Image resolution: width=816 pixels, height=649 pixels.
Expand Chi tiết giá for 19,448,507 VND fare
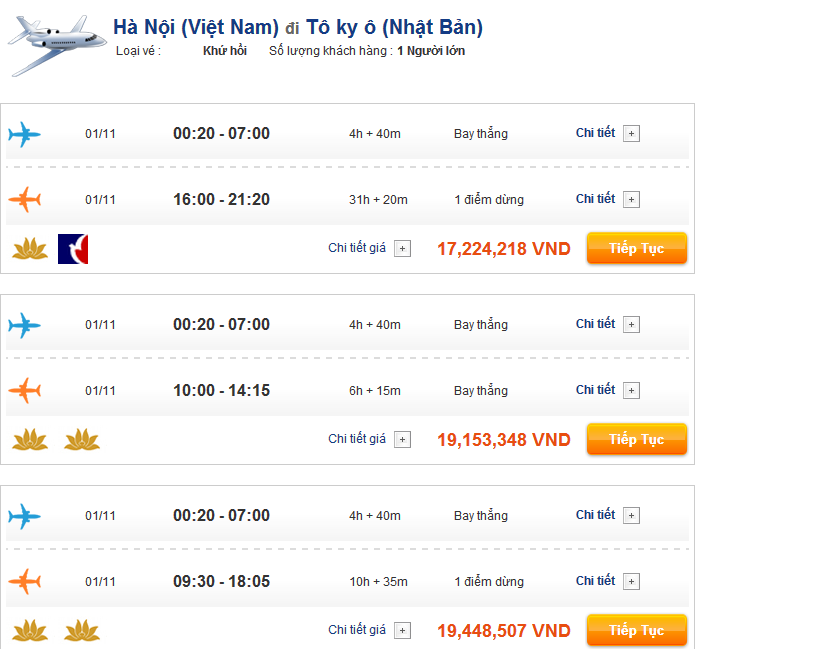coord(402,631)
